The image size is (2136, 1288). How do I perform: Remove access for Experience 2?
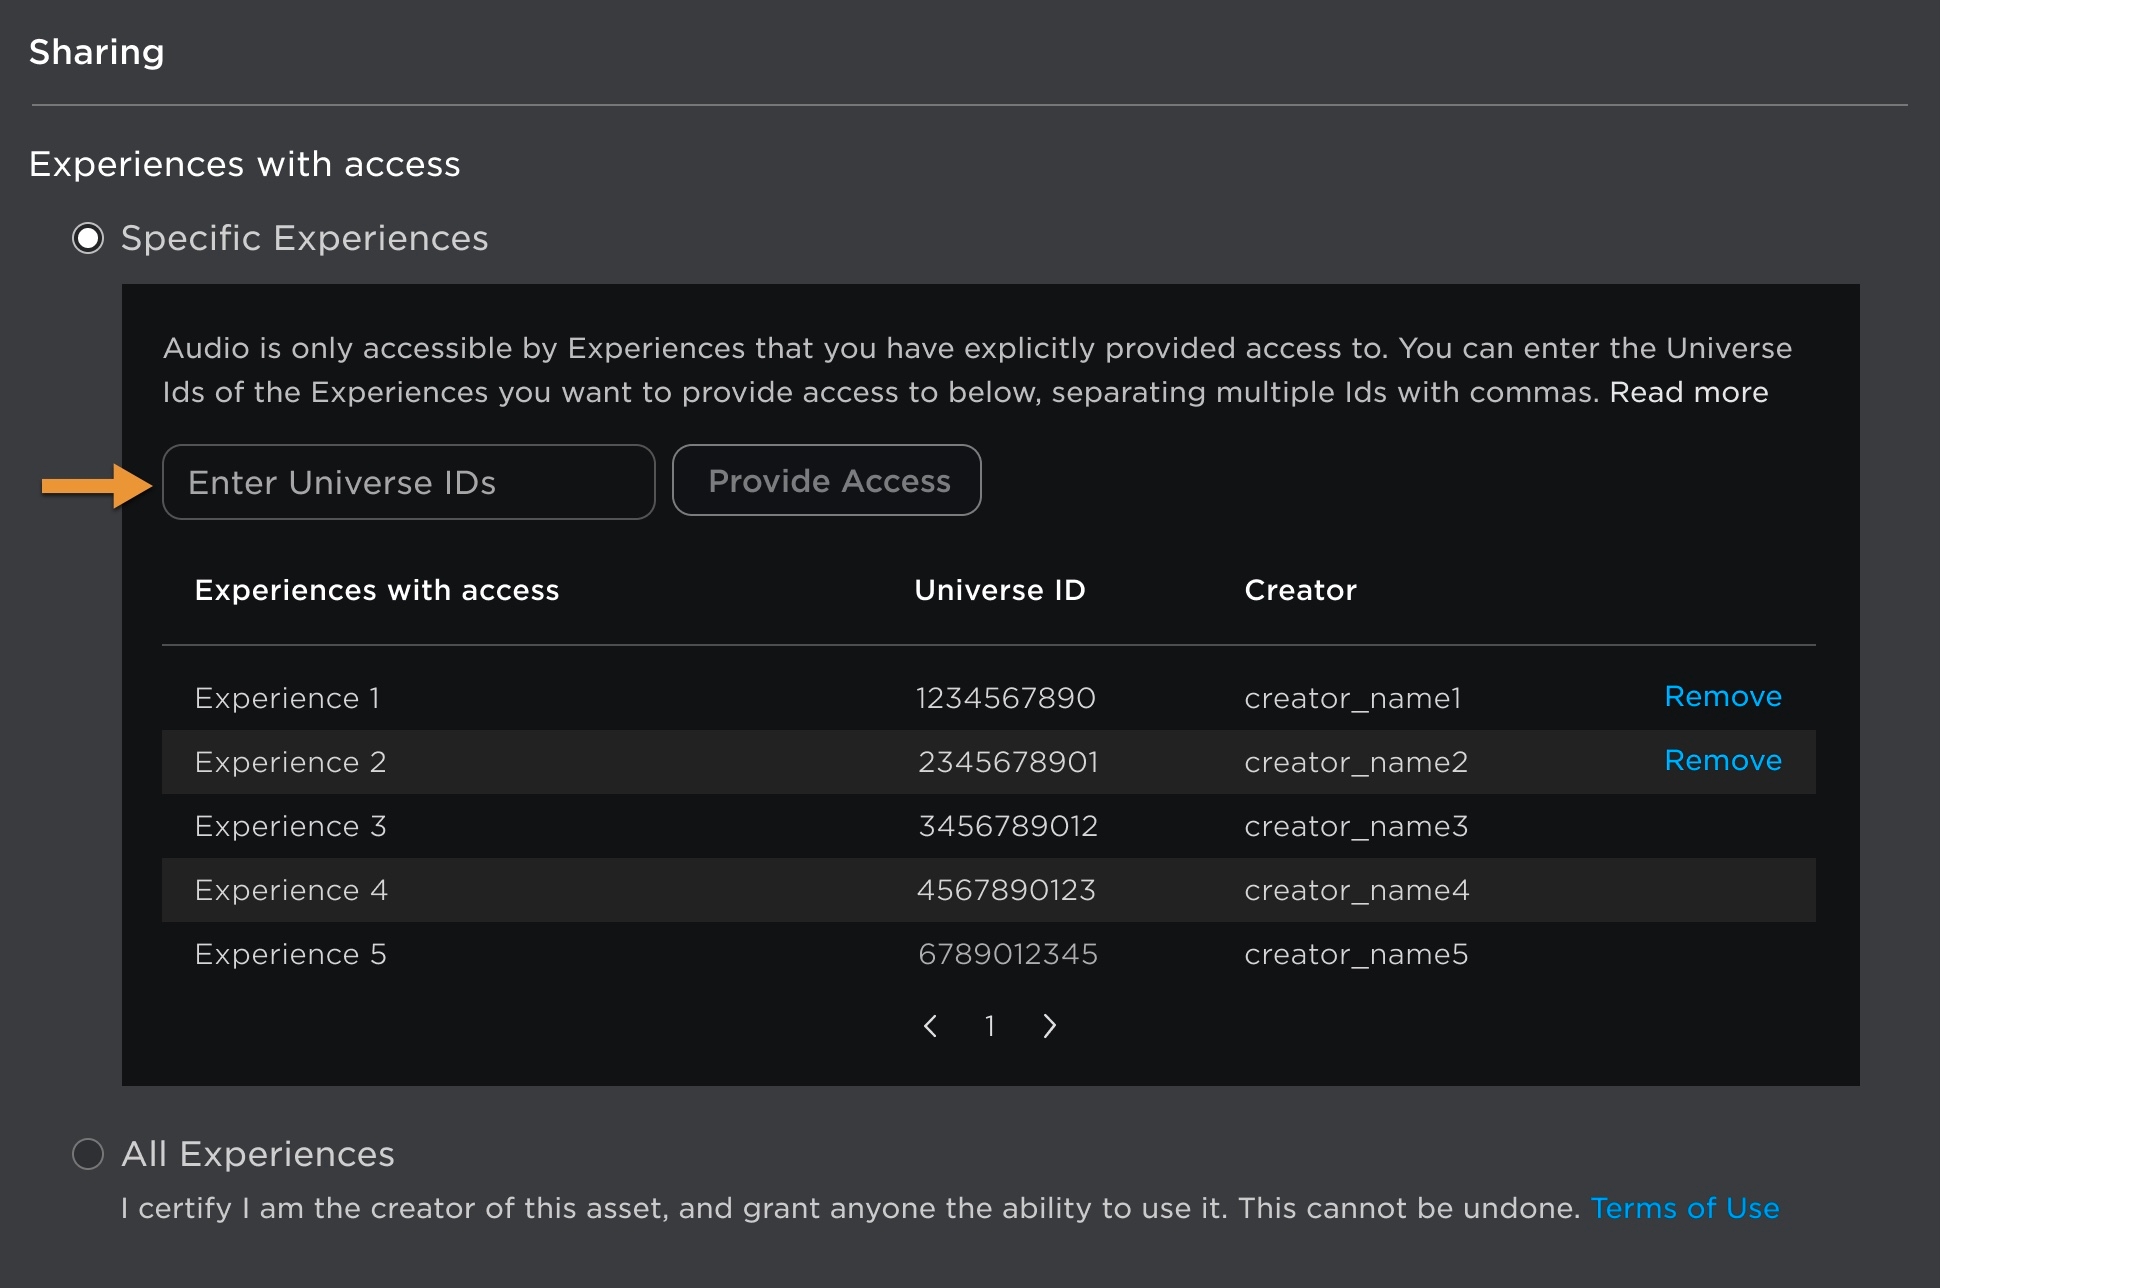1722,760
